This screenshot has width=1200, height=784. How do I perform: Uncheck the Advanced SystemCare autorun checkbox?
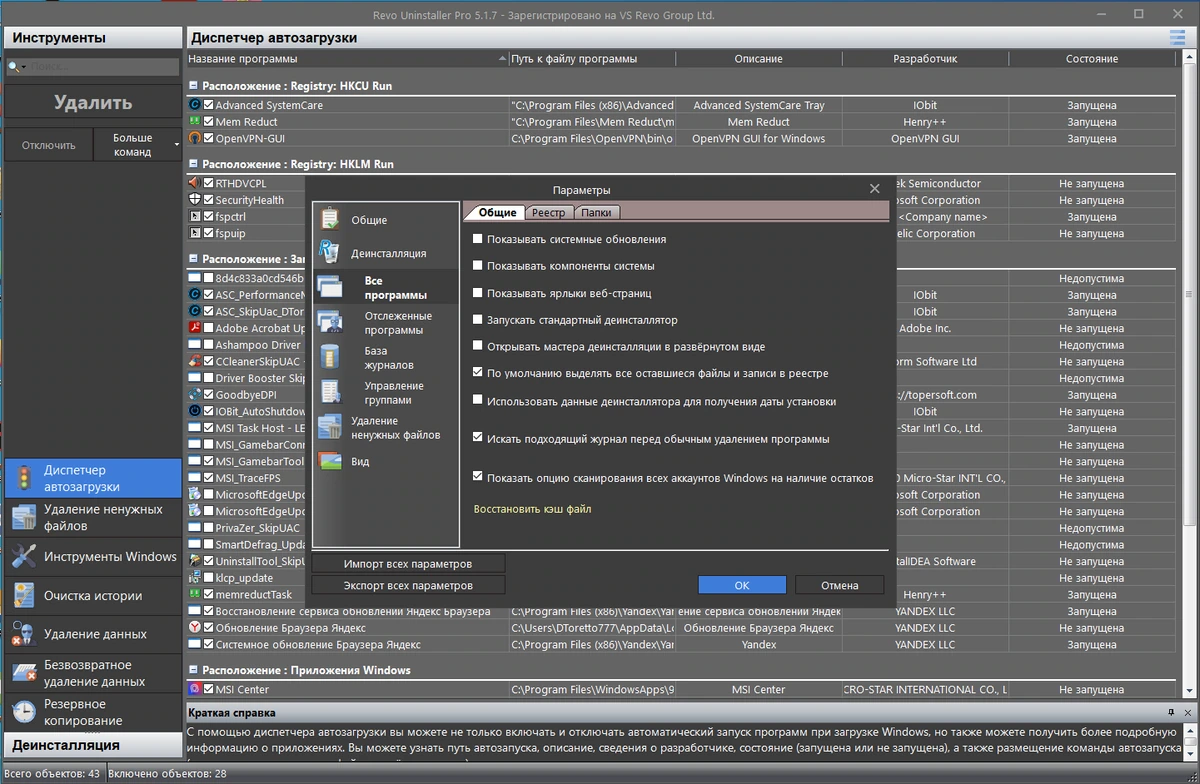click(209, 105)
